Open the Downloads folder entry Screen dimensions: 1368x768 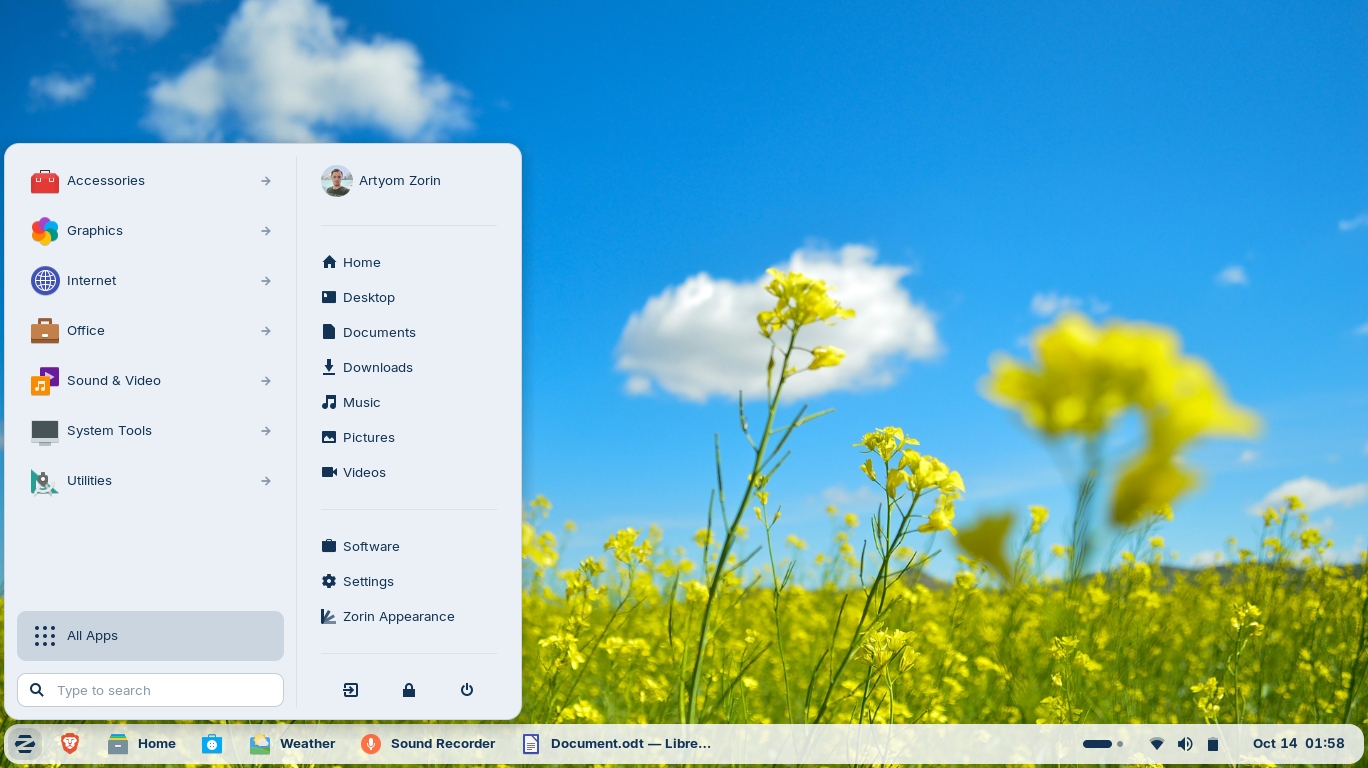pyautogui.click(x=377, y=367)
